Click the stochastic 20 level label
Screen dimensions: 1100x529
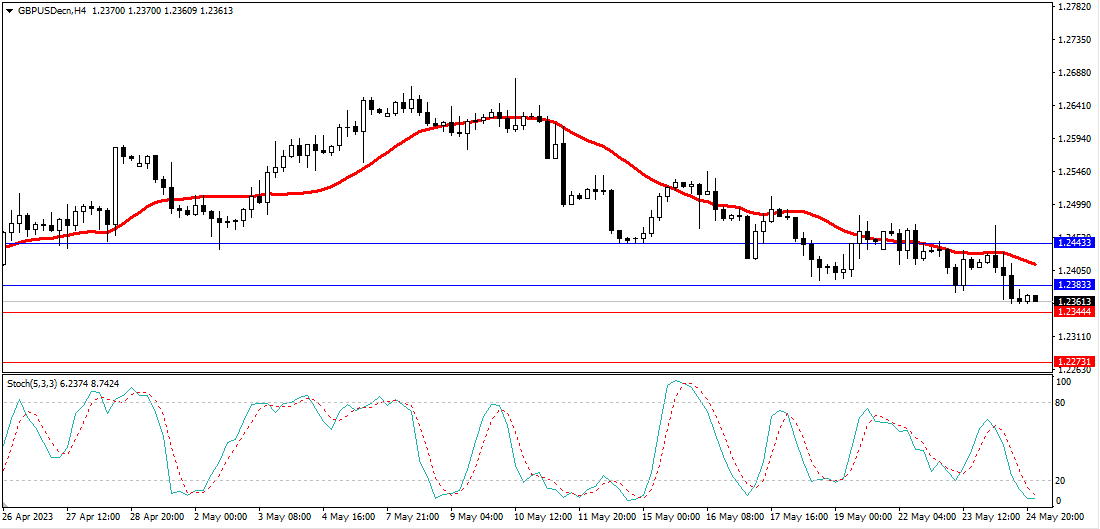coord(1062,481)
